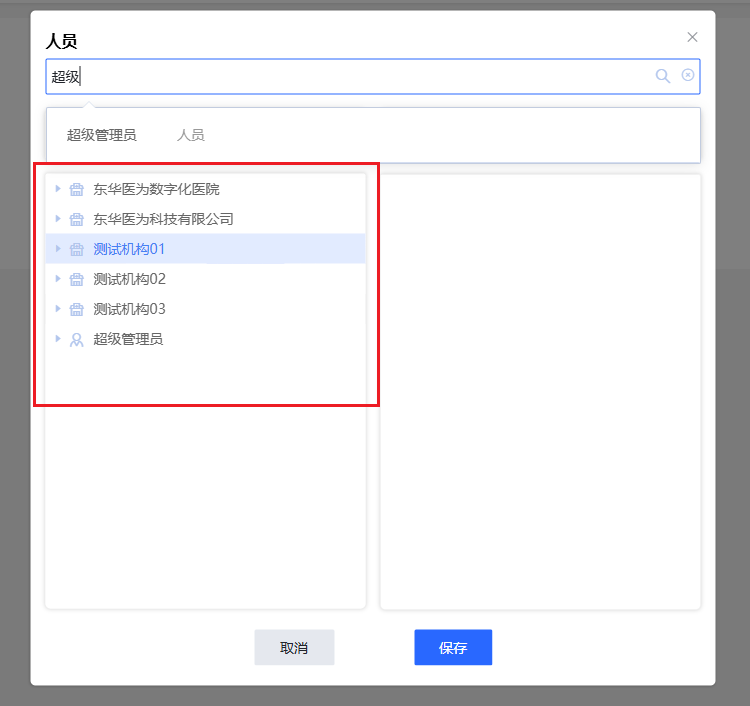Image resolution: width=750 pixels, height=706 pixels.
Task: Click the 取消 button
Action: tap(294, 648)
